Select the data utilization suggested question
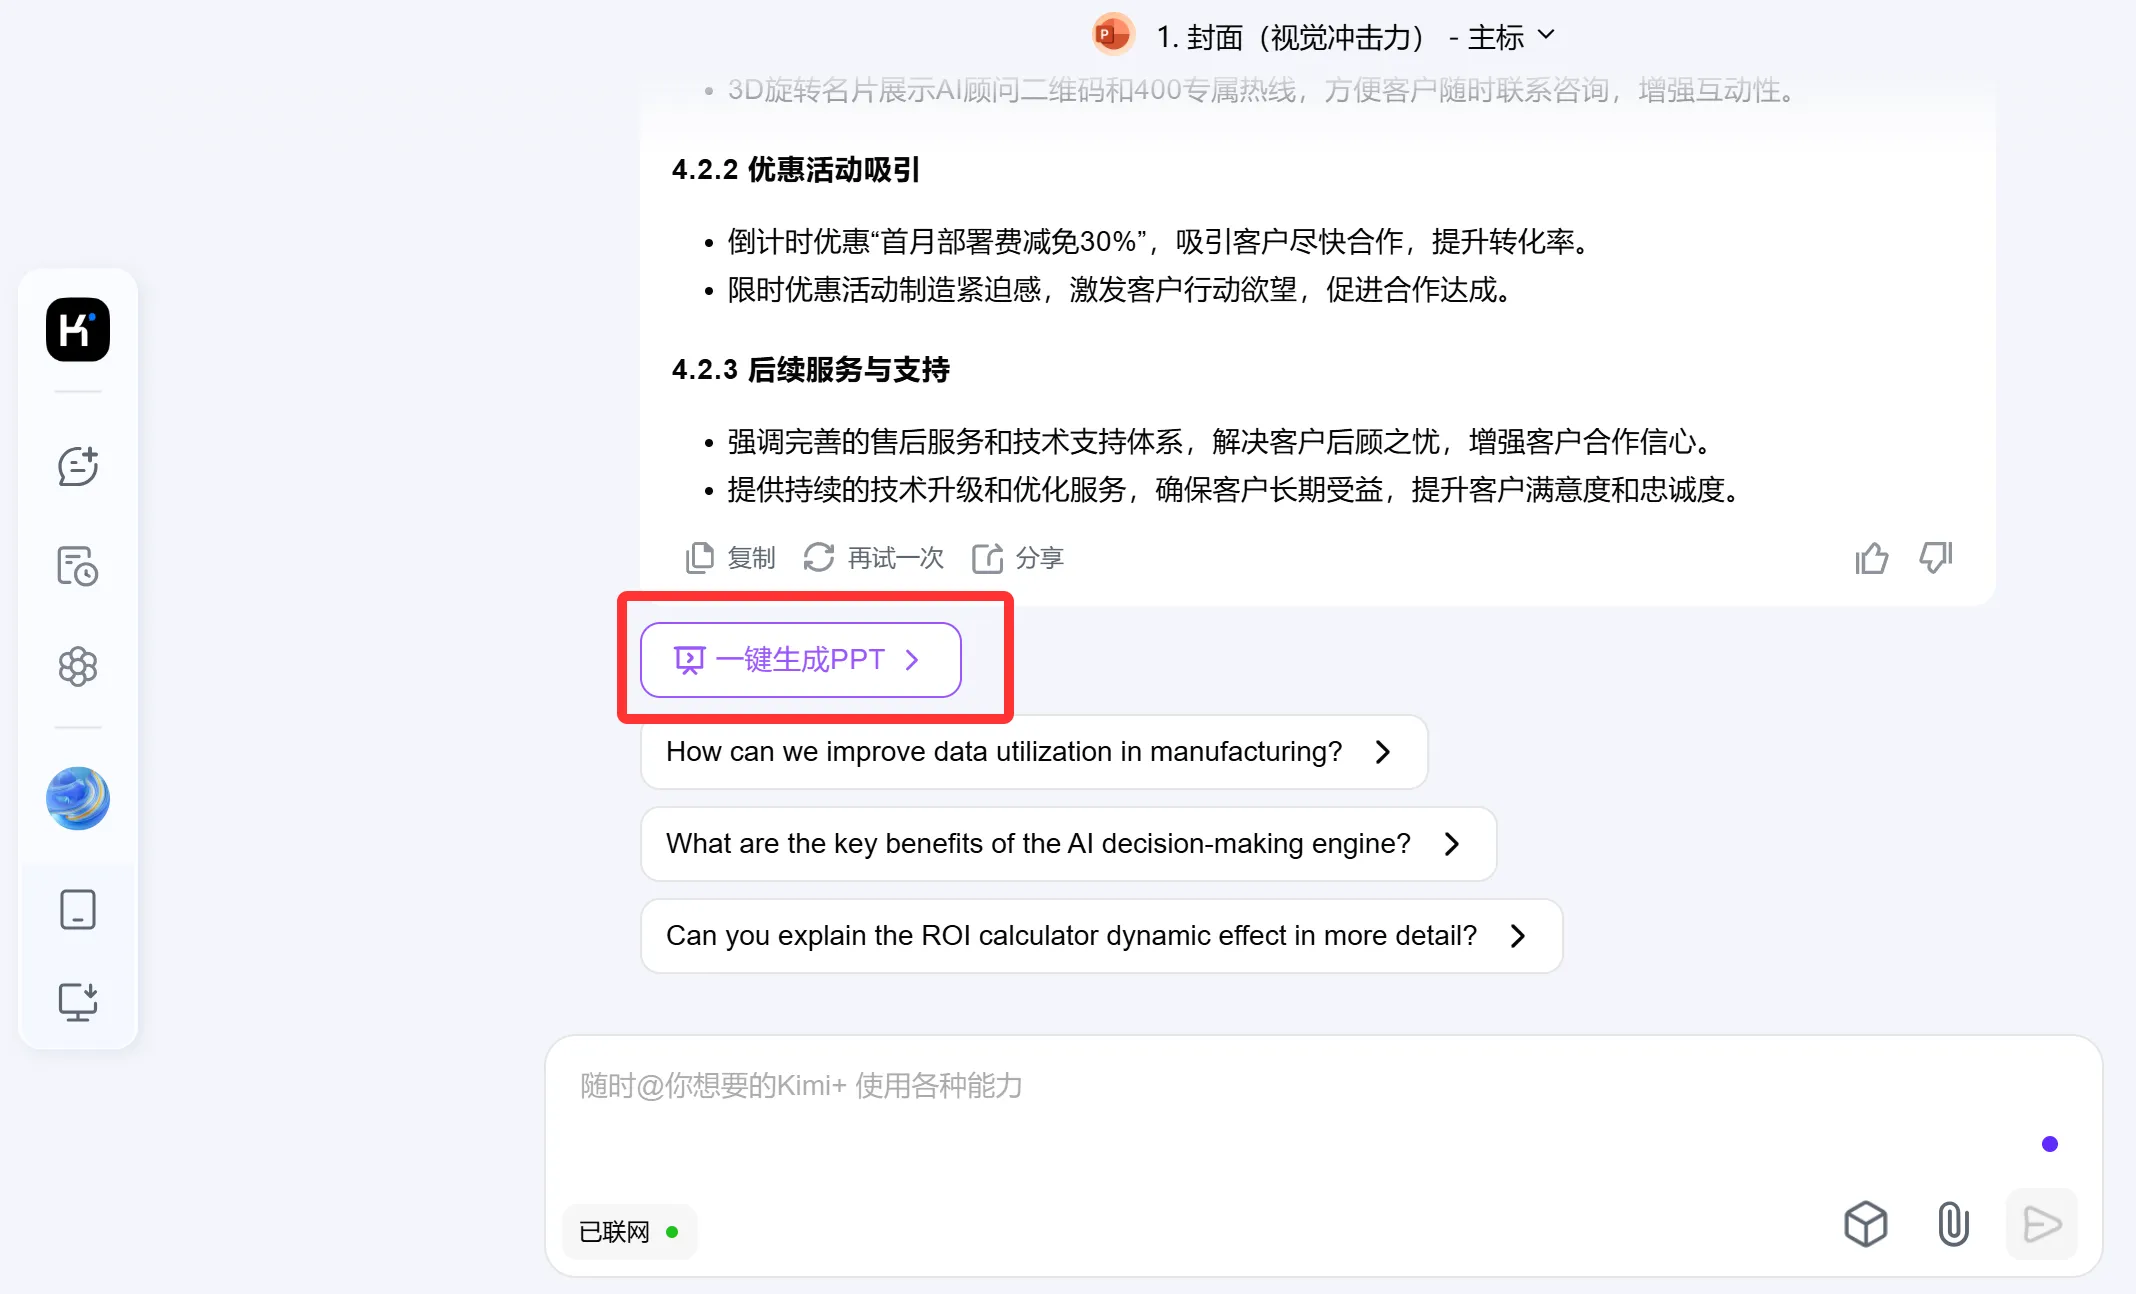The width and height of the screenshot is (2136, 1294). point(1033,752)
